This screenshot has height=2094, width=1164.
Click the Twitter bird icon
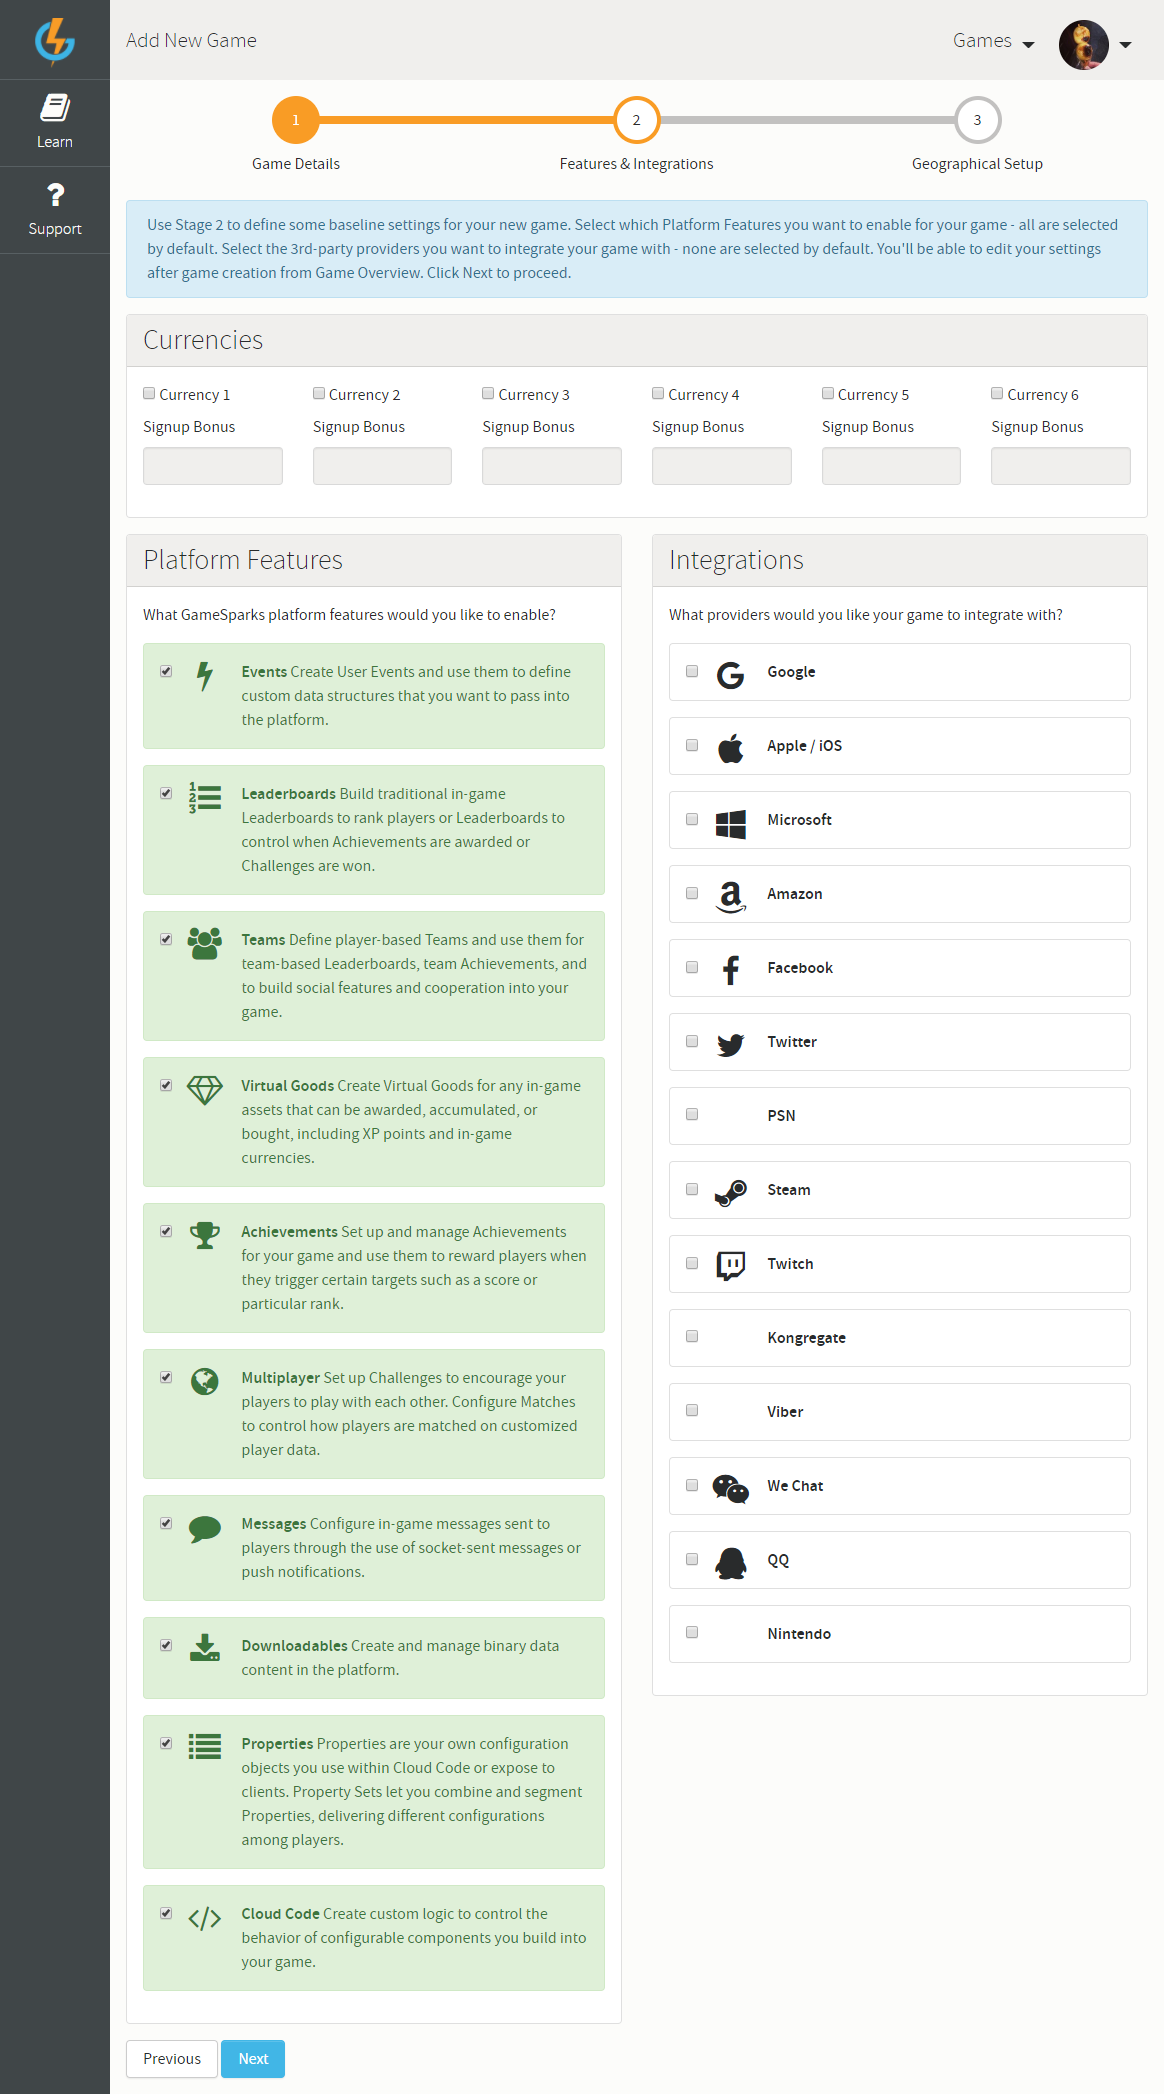(x=731, y=1045)
